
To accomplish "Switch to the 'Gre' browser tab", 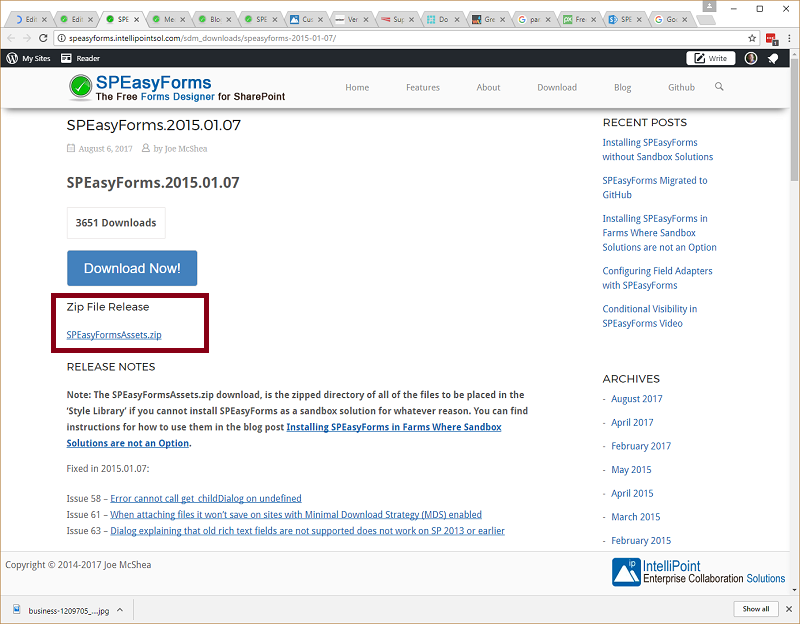I will click(489, 19).
